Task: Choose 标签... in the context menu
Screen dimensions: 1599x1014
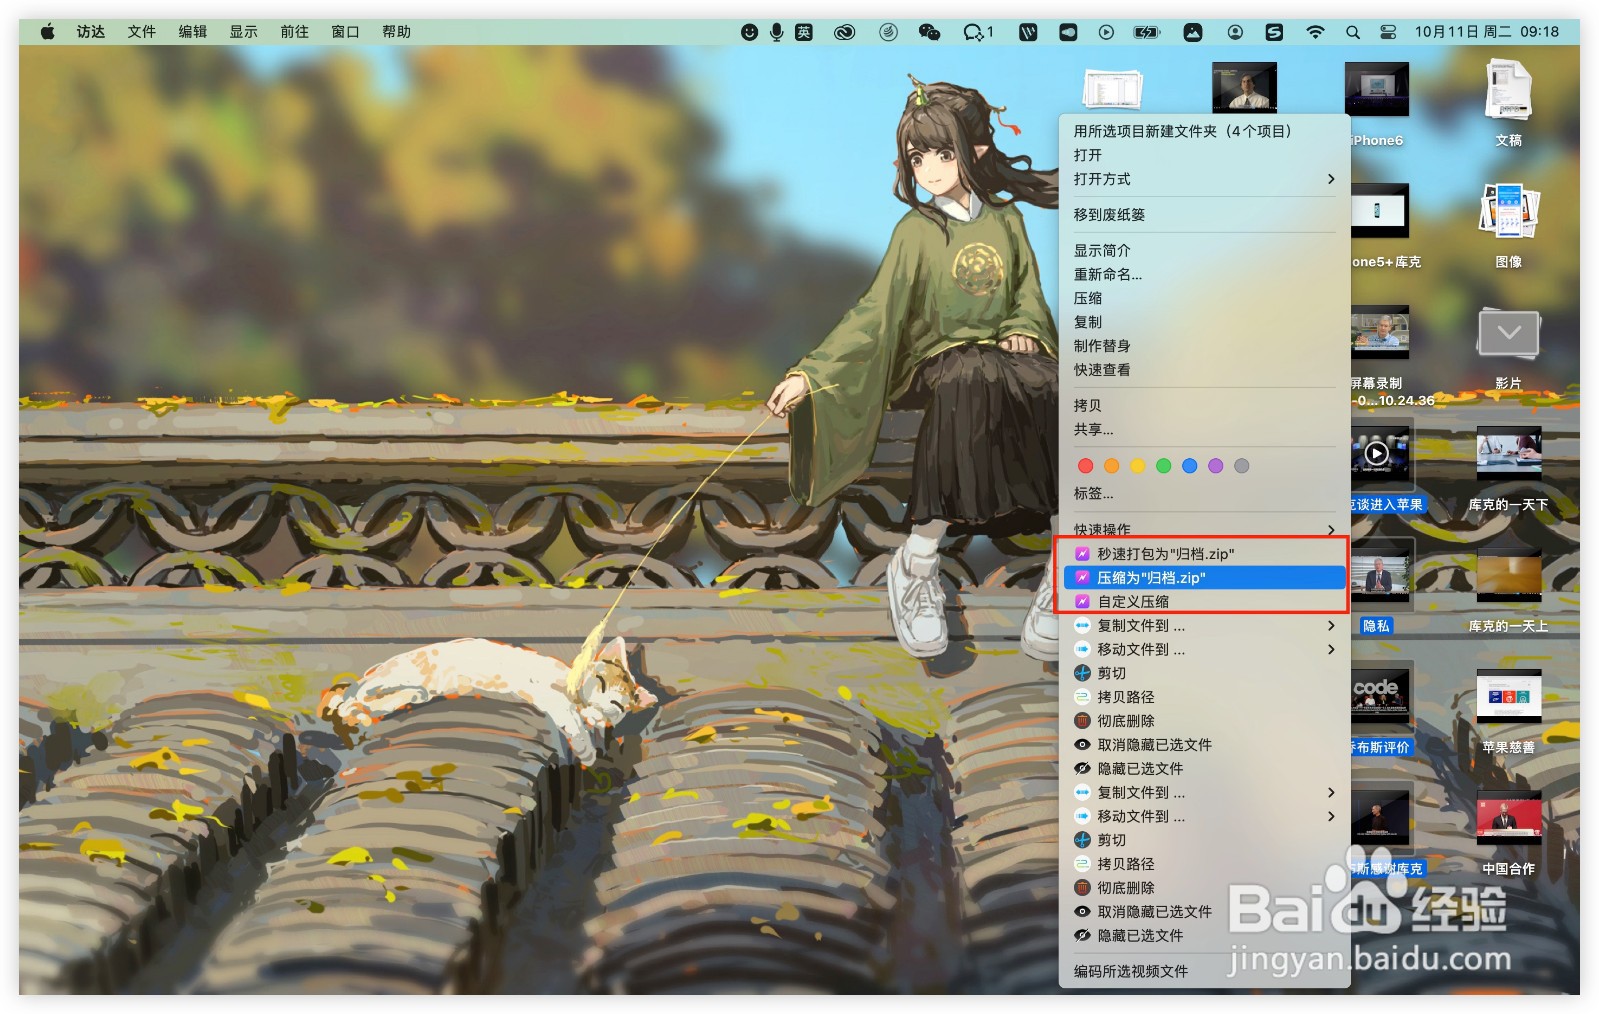Action: (1204, 494)
